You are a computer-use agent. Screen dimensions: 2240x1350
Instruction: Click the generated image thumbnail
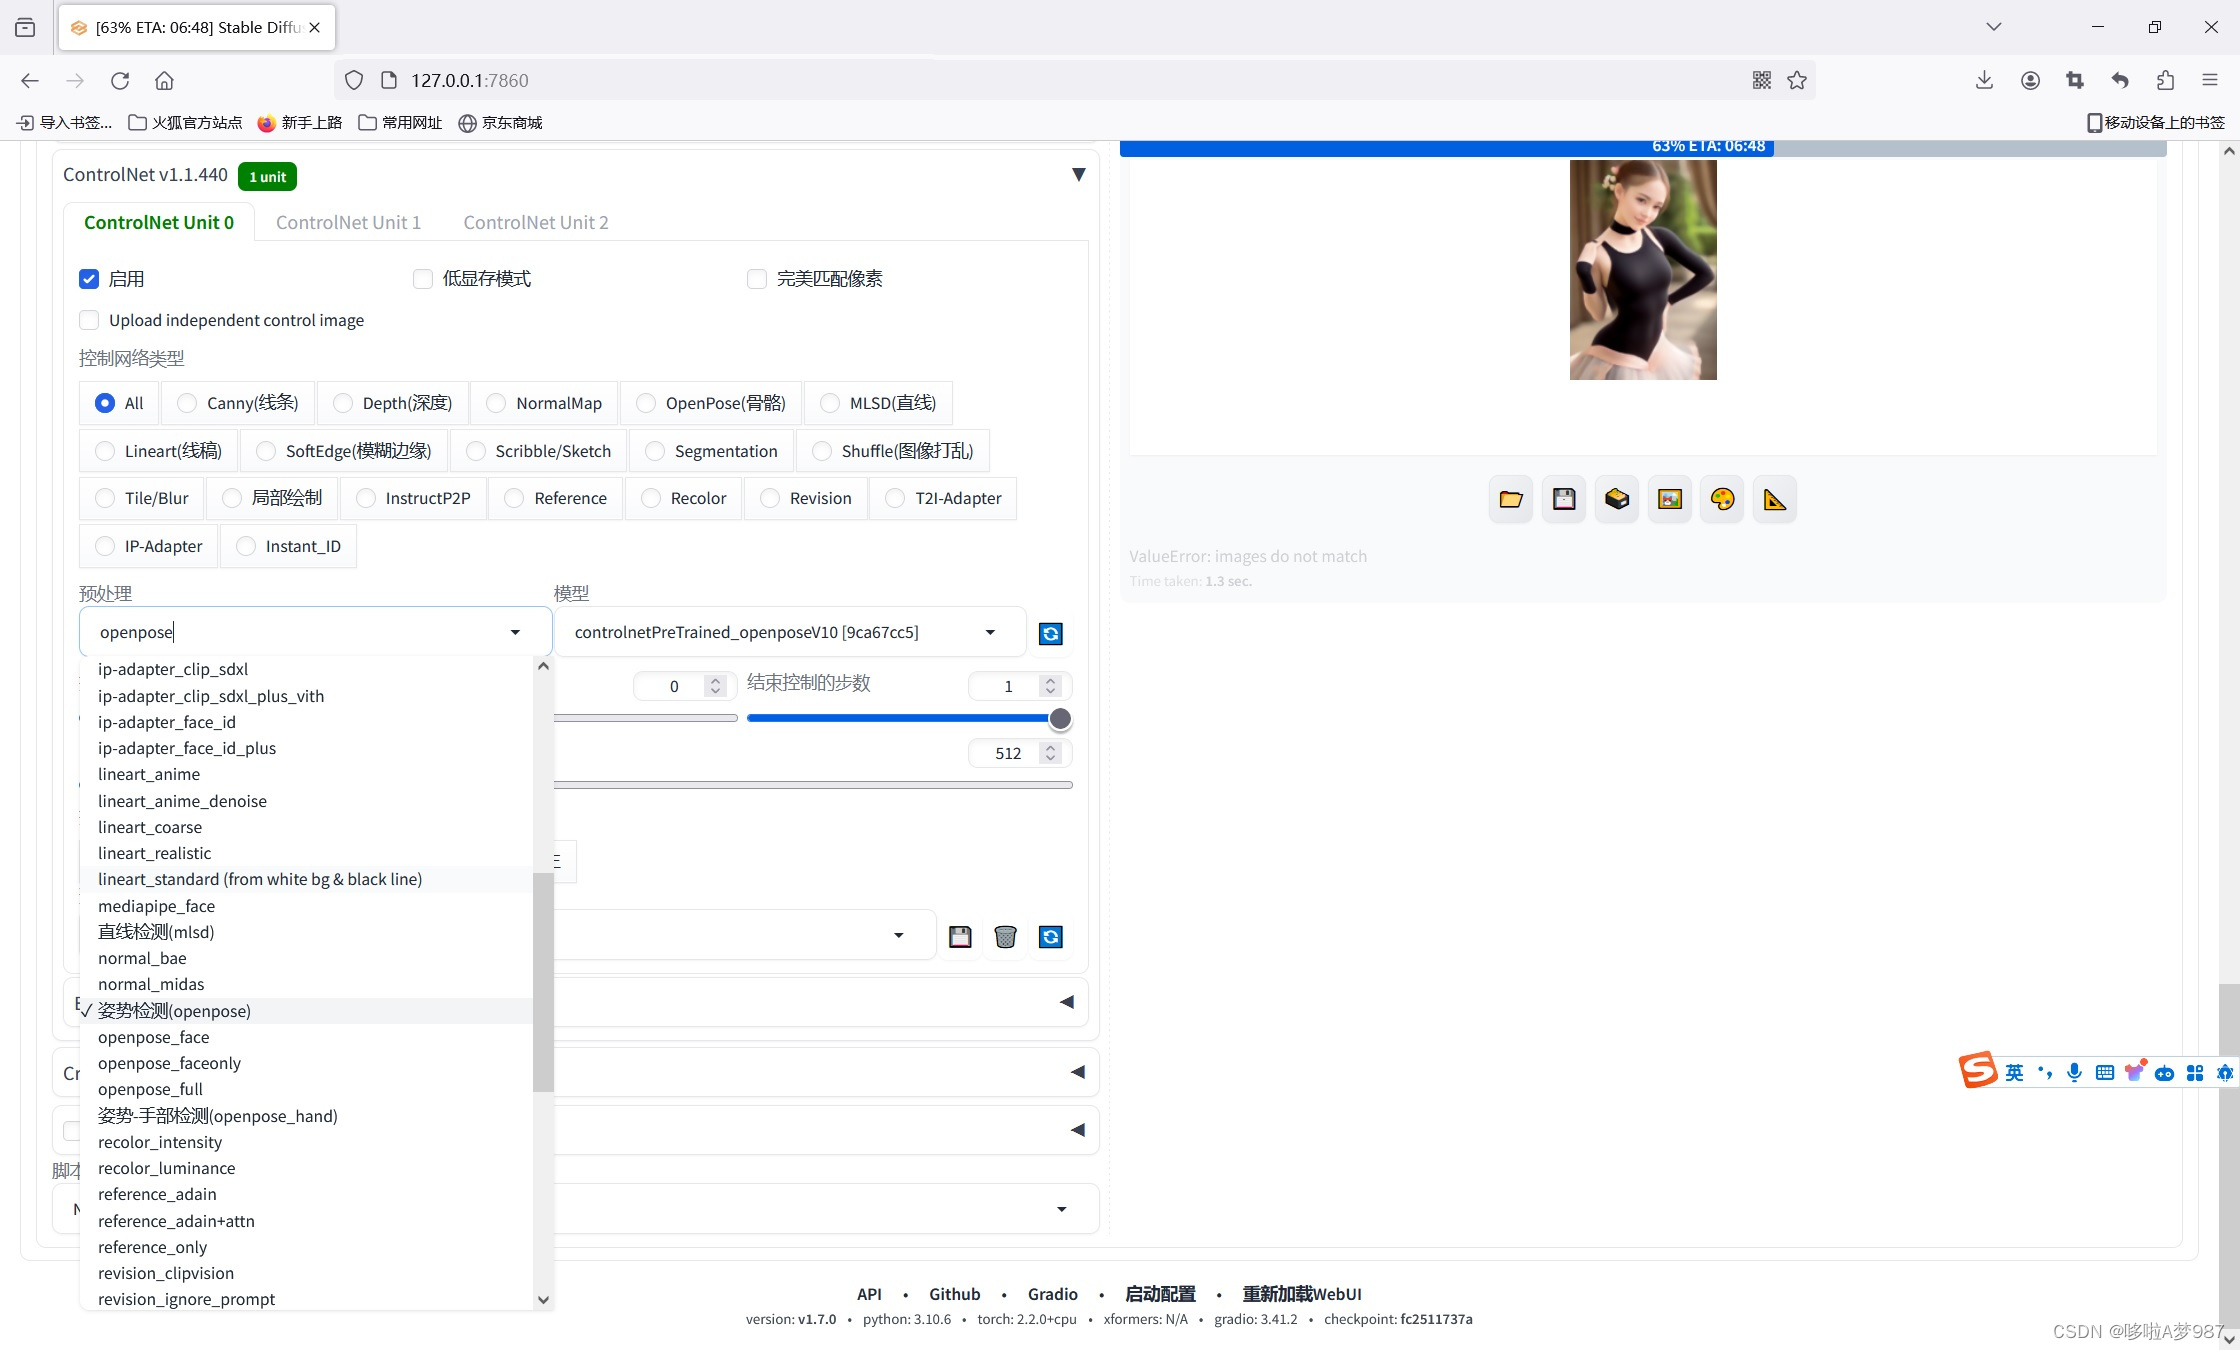click(x=1642, y=270)
